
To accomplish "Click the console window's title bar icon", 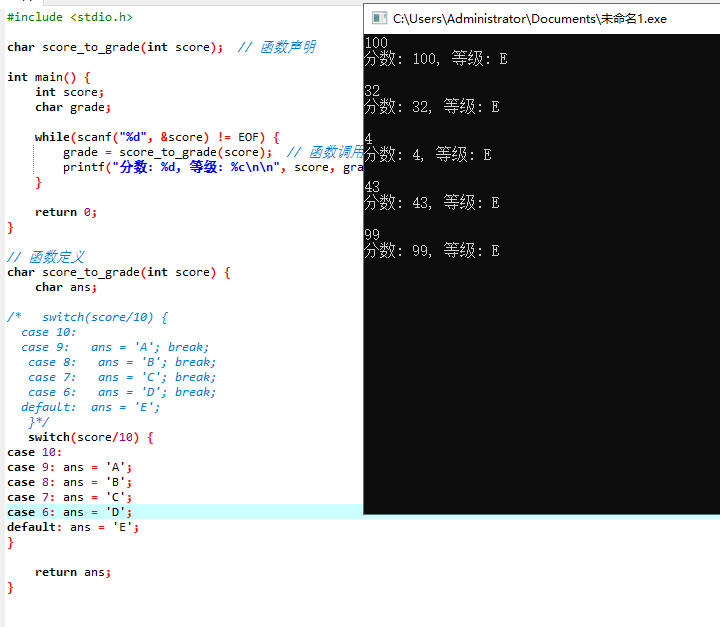I will tap(379, 18).
